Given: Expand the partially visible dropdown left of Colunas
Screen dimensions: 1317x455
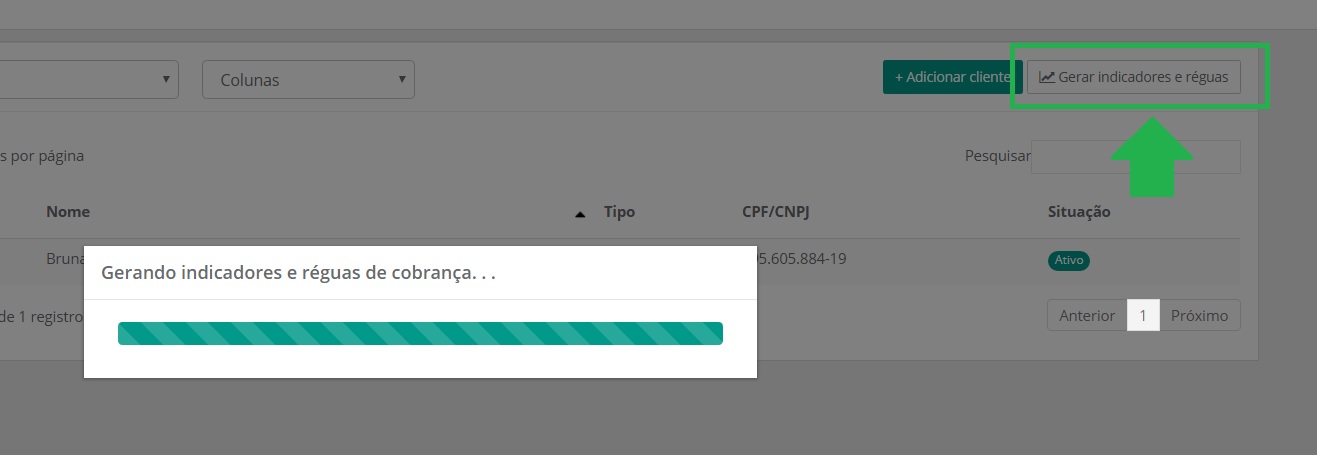Looking at the screenshot, I should pyautogui.click(x=89, y=80).
